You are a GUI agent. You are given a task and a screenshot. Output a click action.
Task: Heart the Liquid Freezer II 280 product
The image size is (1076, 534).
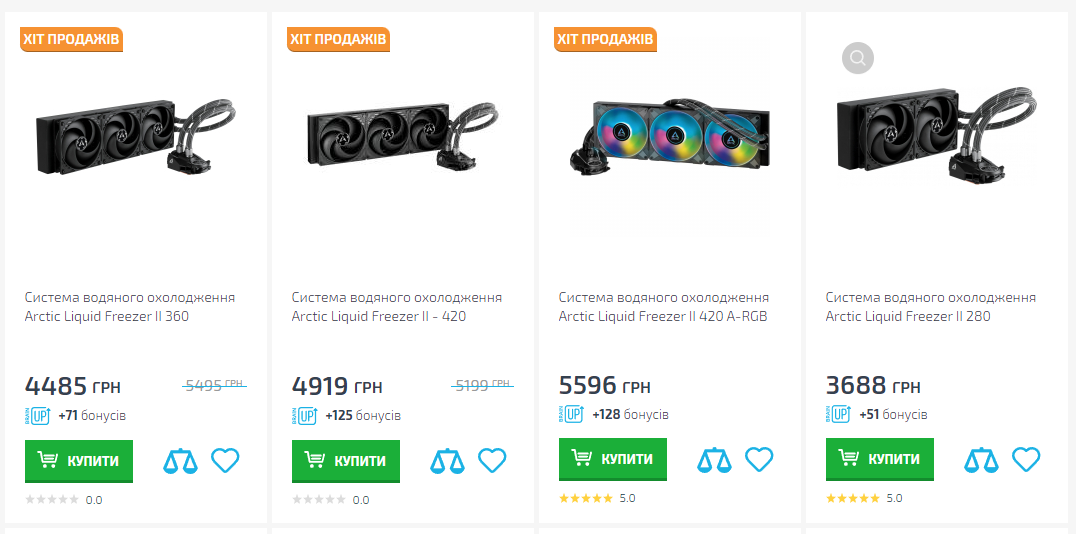point(1027,460)
